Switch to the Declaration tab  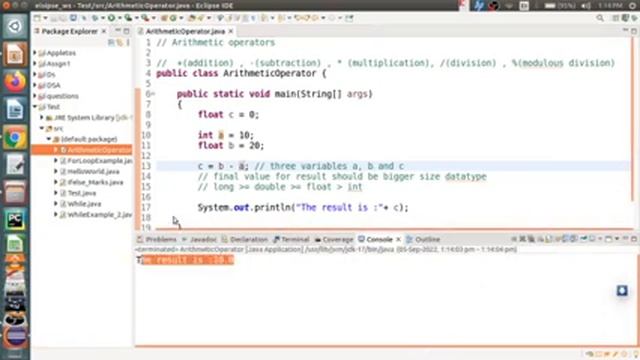click(x=245, y=239)
